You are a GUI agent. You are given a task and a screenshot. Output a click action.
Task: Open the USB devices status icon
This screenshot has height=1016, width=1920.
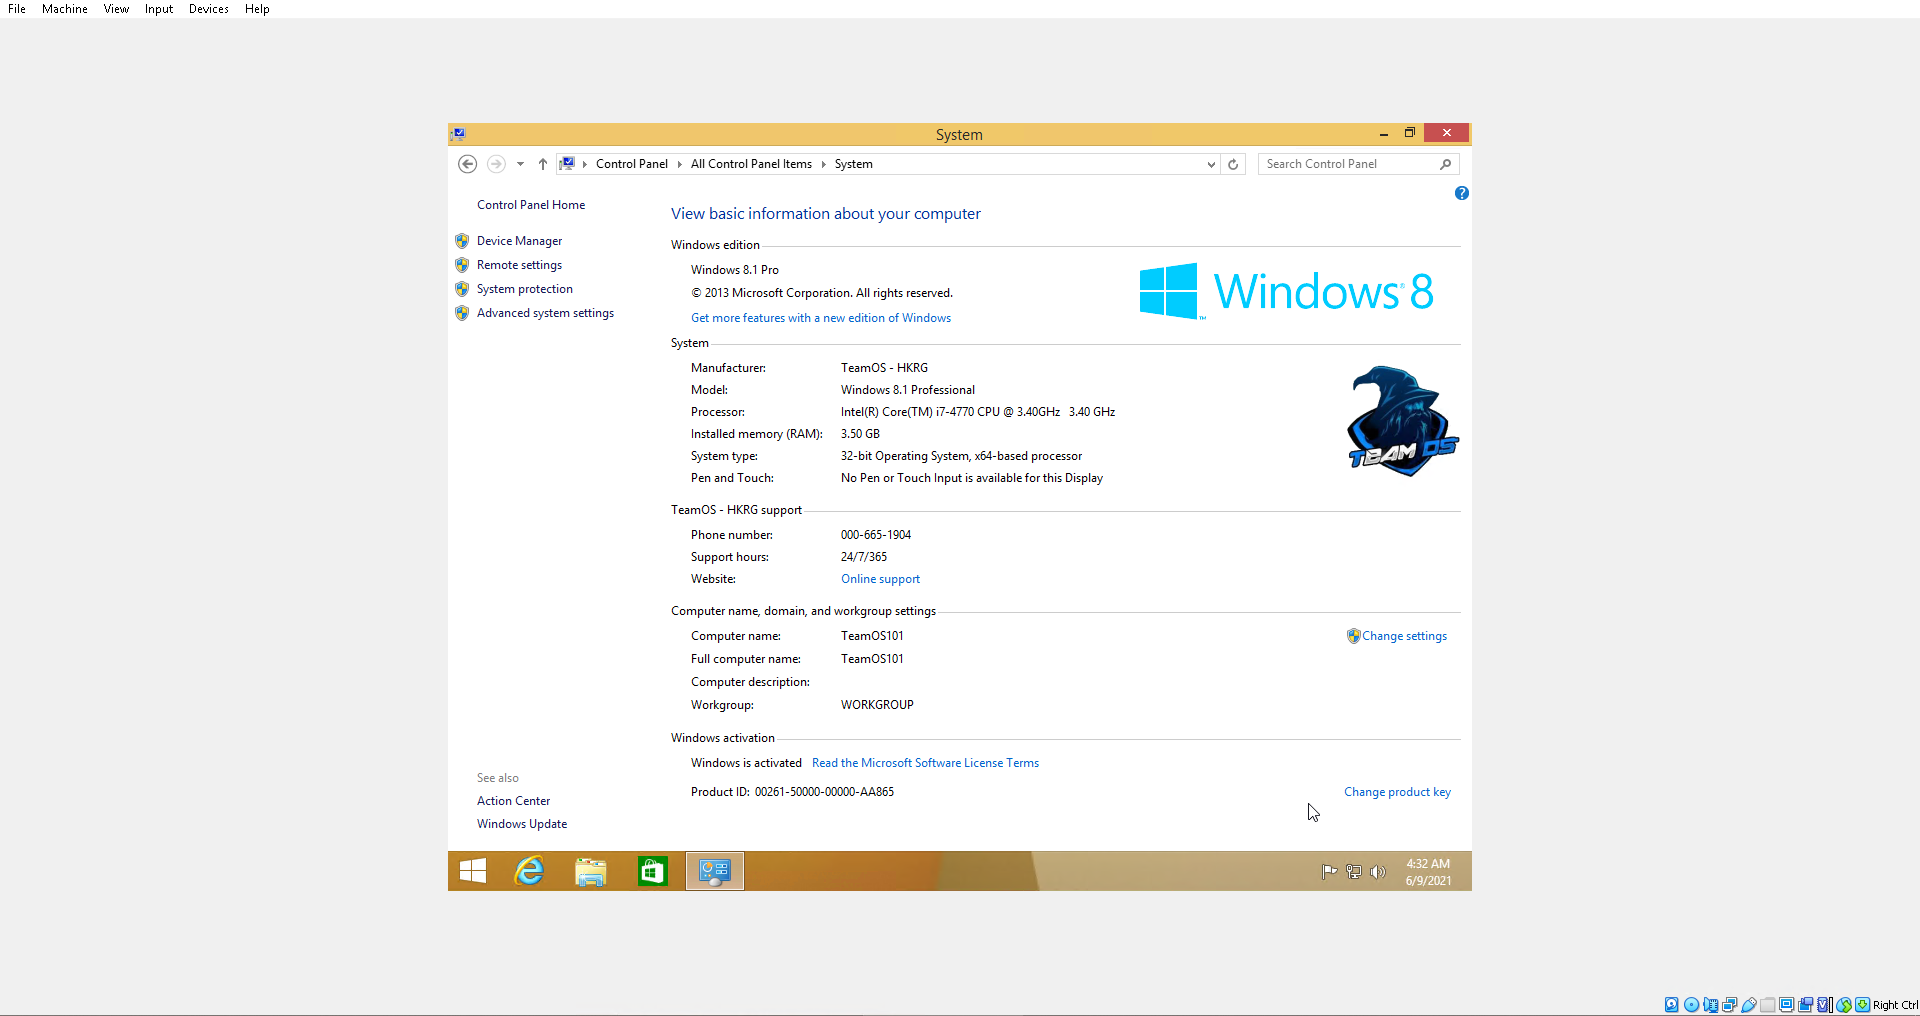(x=1748, y=1005)
